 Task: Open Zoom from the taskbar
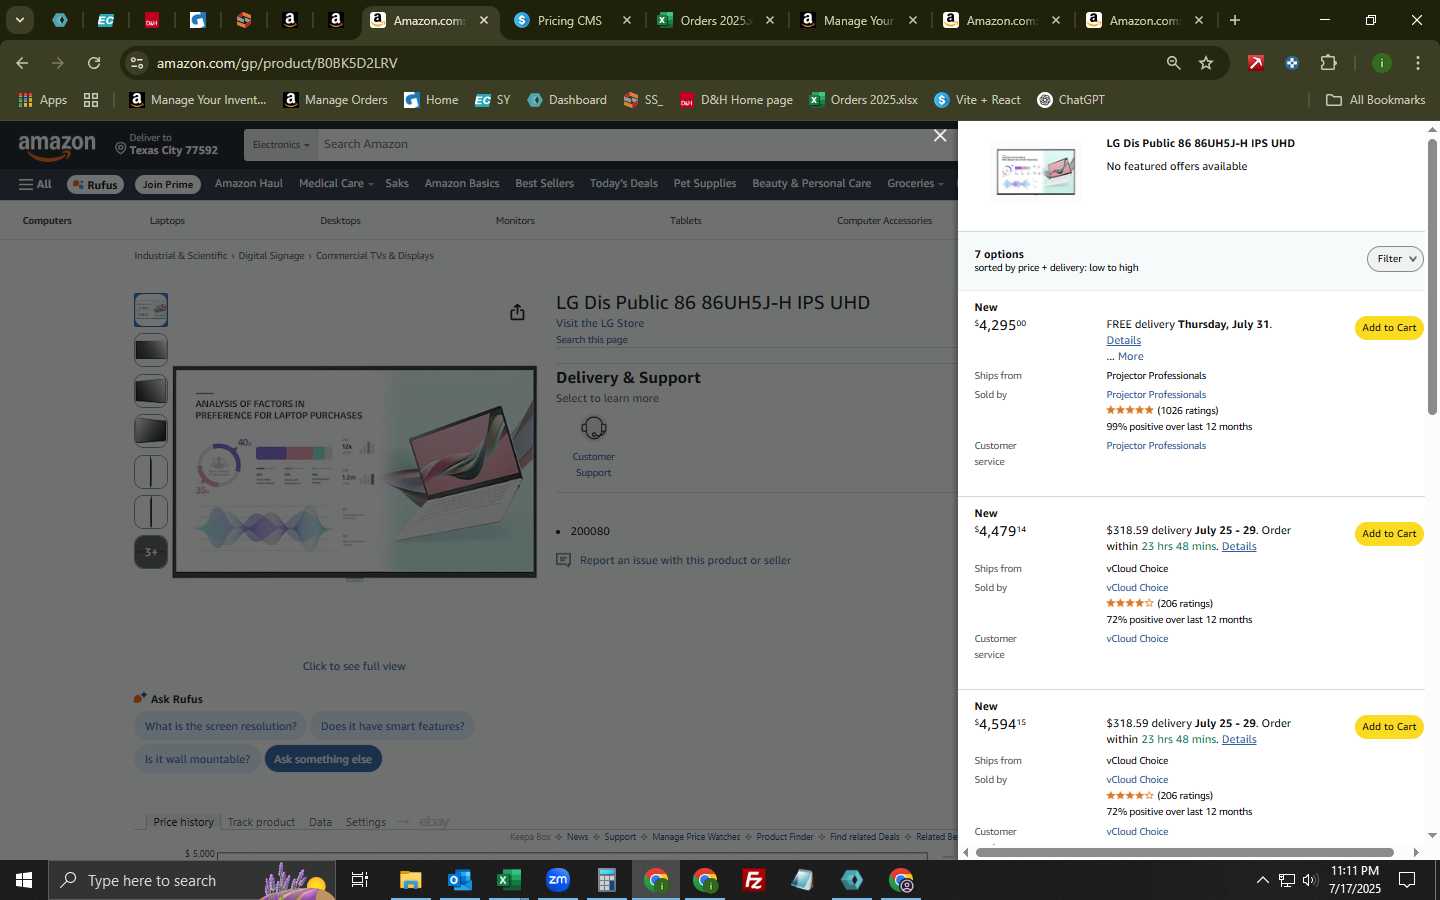pyautogui.click(x=557, y=880)
